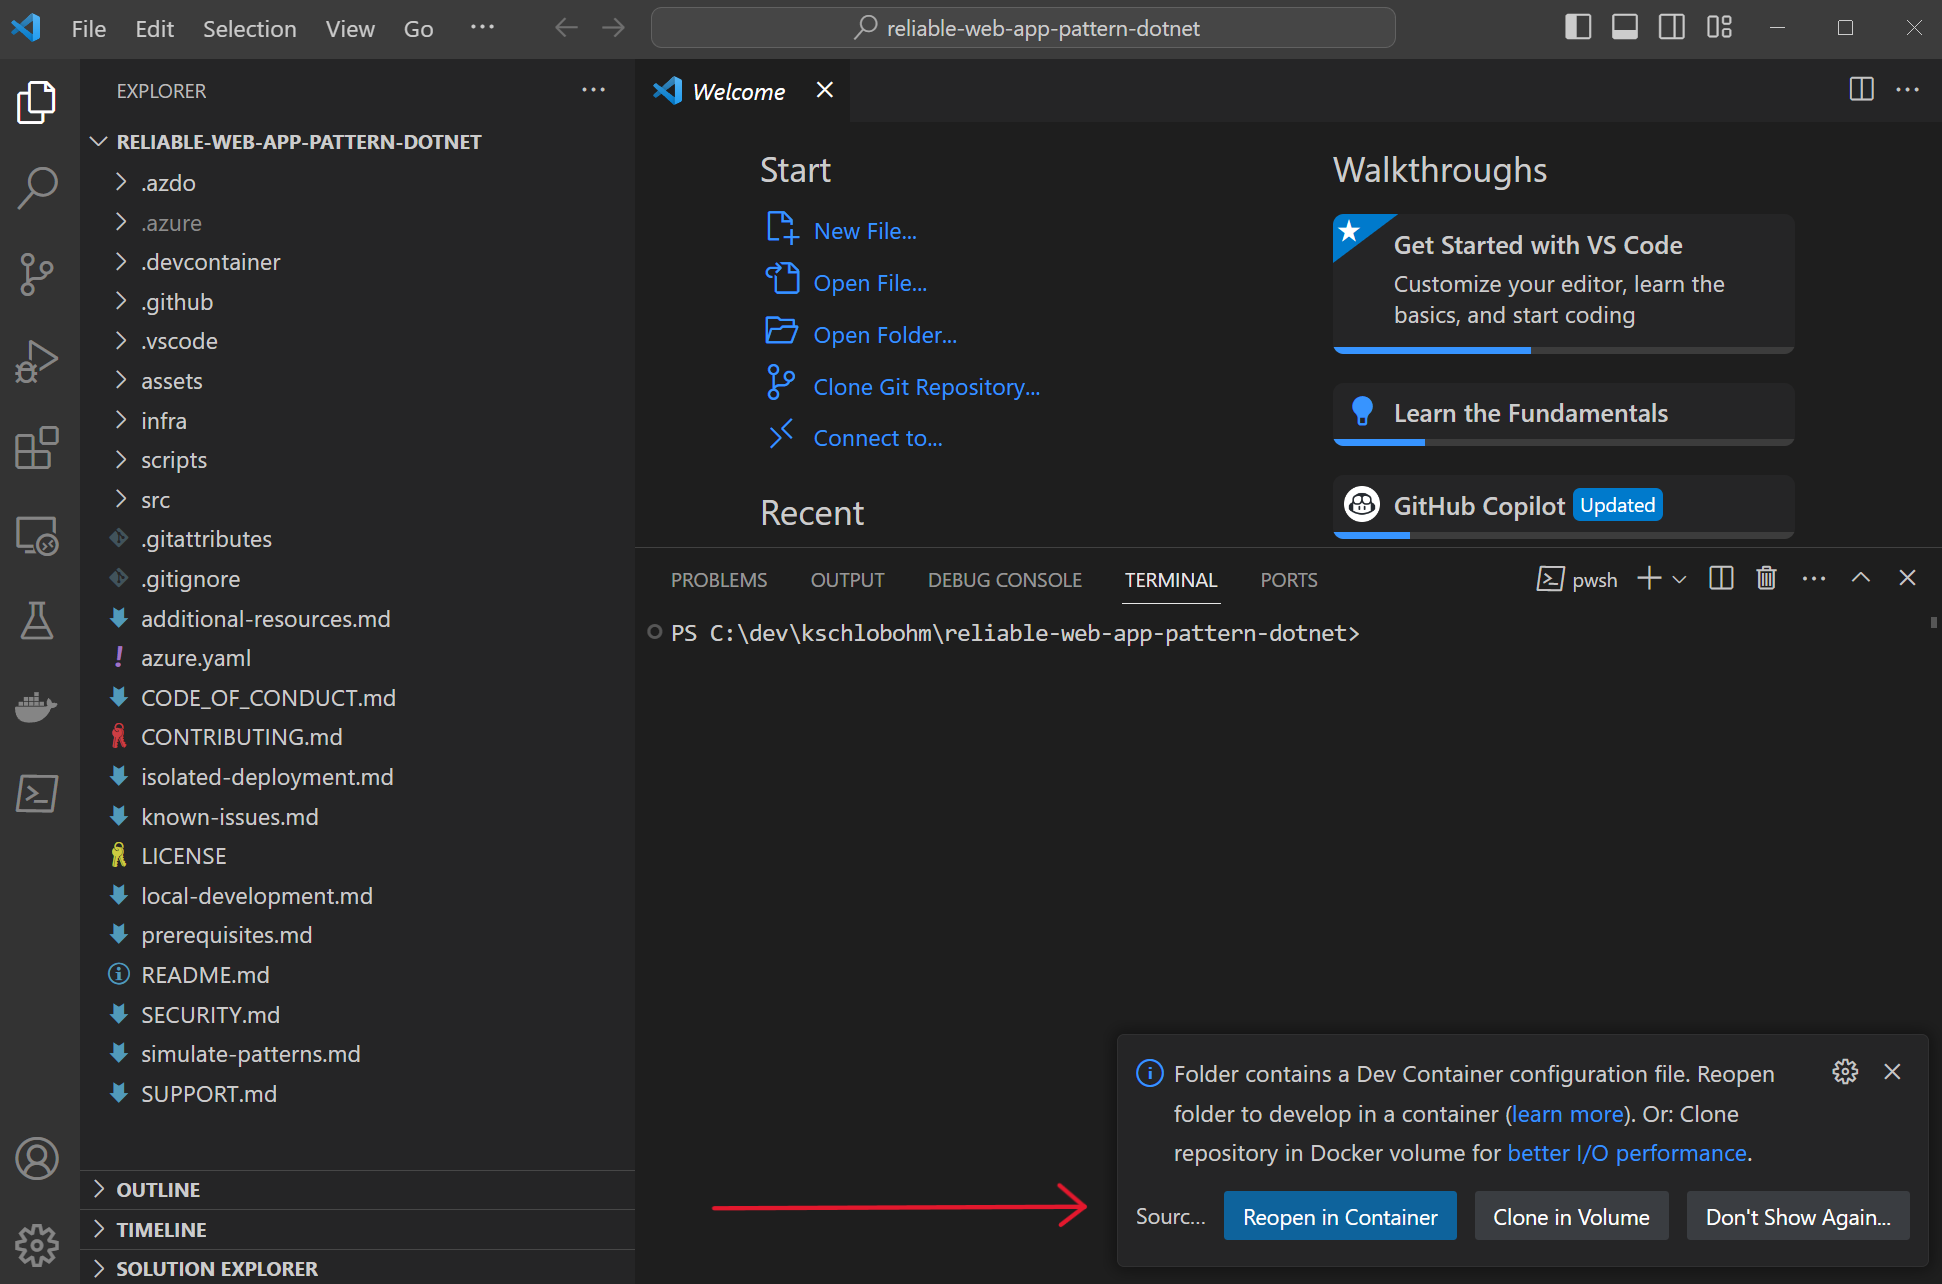Image resolution: width=1942 pixels, height=1284 pixels.
Task: Open the Docker view icon
Action: (37, 707)
